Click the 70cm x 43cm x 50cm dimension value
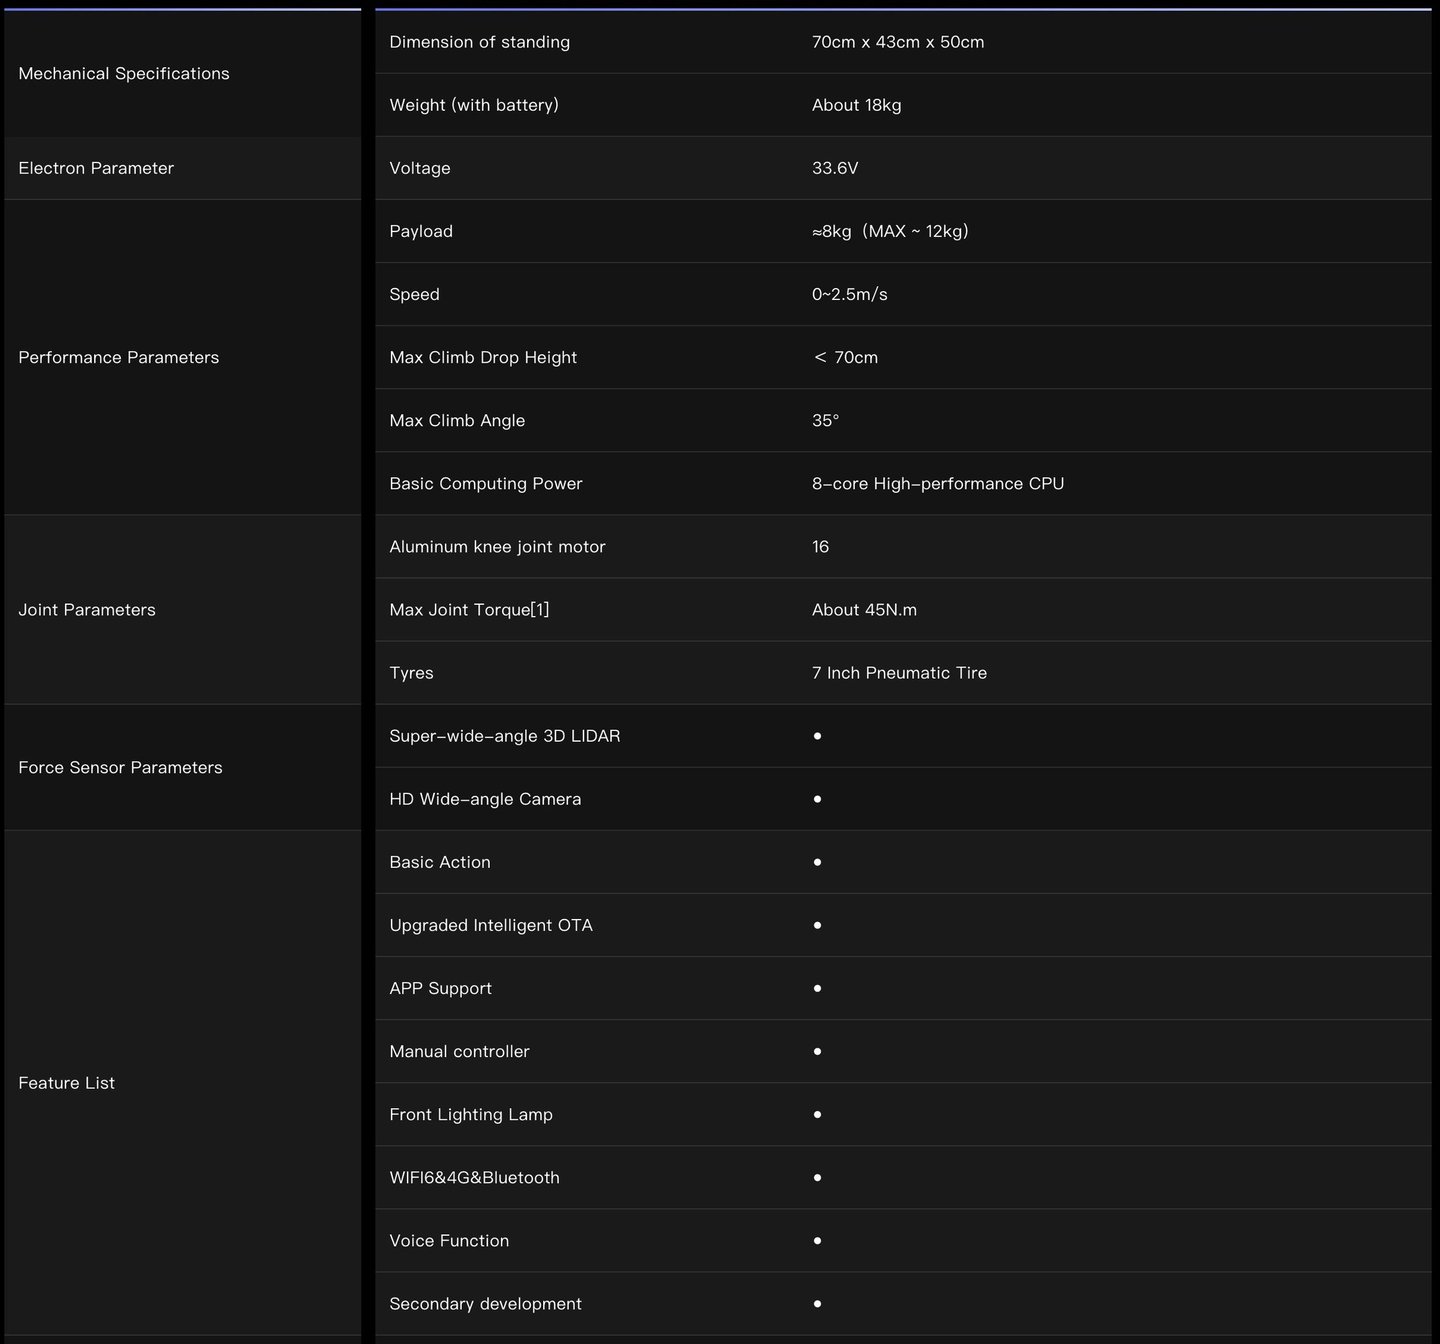The image size is (1440, 1344). (897, 42)
